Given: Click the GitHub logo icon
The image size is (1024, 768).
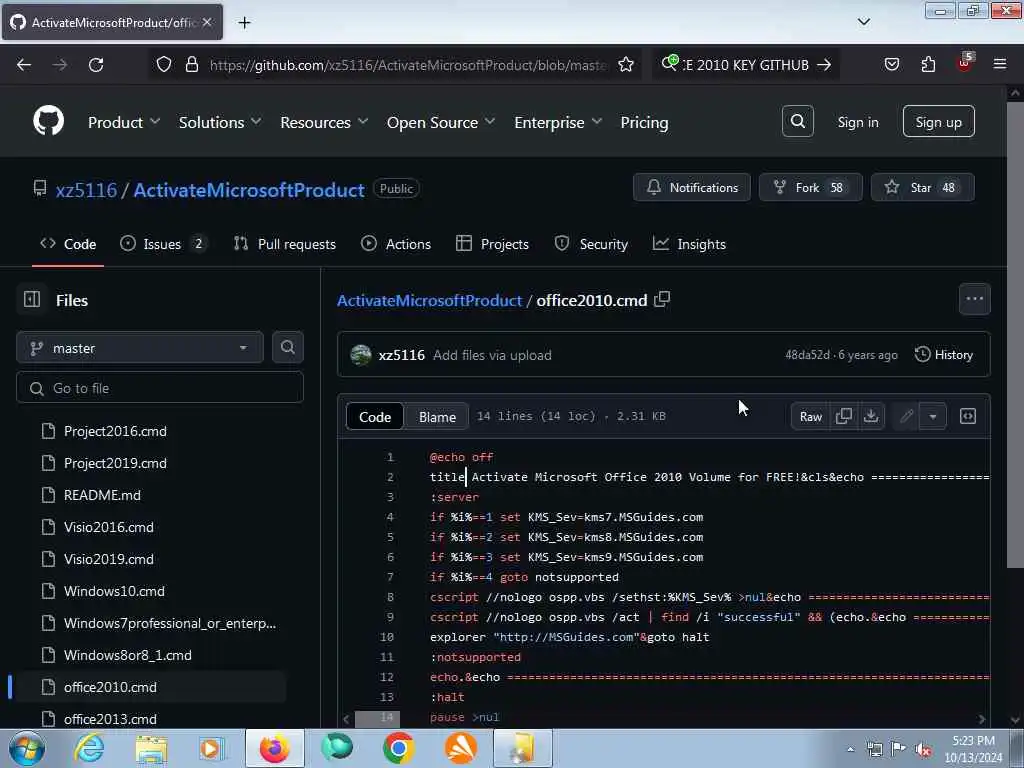Looking at the screenshot, I should pyautogui.click(x=48, y=121).
